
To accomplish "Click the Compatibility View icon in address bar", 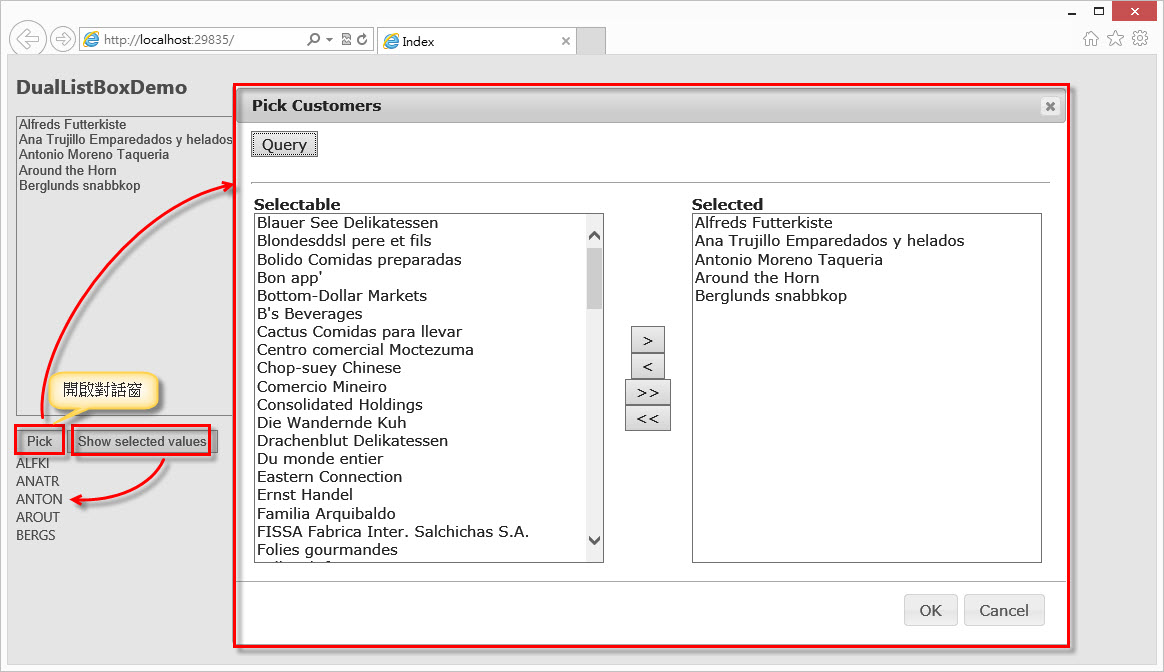I will pos(346,38).
